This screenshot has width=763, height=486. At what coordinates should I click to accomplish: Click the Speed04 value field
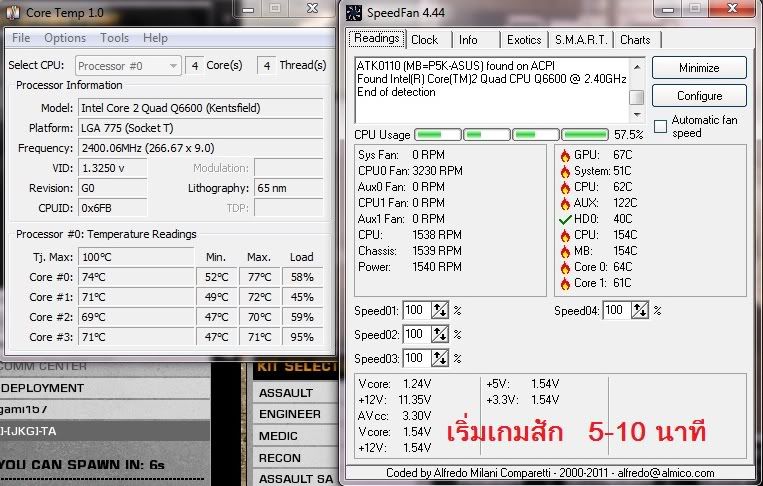[617, 310]
